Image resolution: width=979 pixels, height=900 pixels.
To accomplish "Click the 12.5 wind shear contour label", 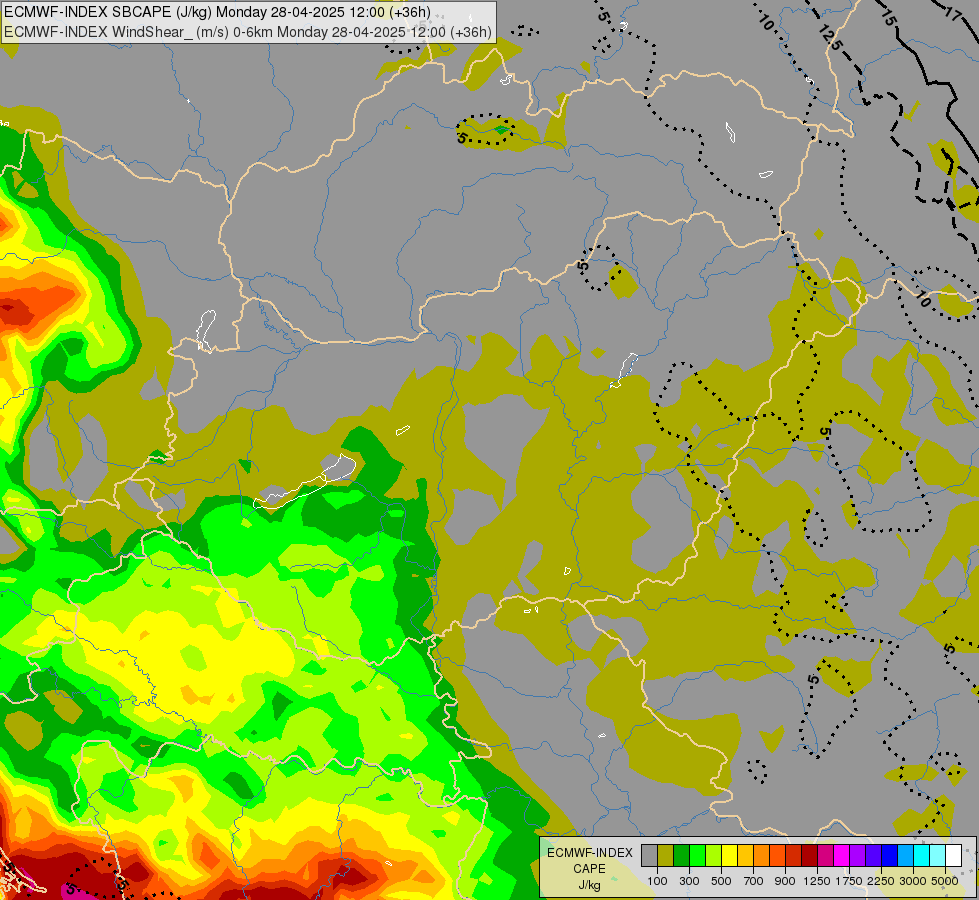I will click(829, 37).
